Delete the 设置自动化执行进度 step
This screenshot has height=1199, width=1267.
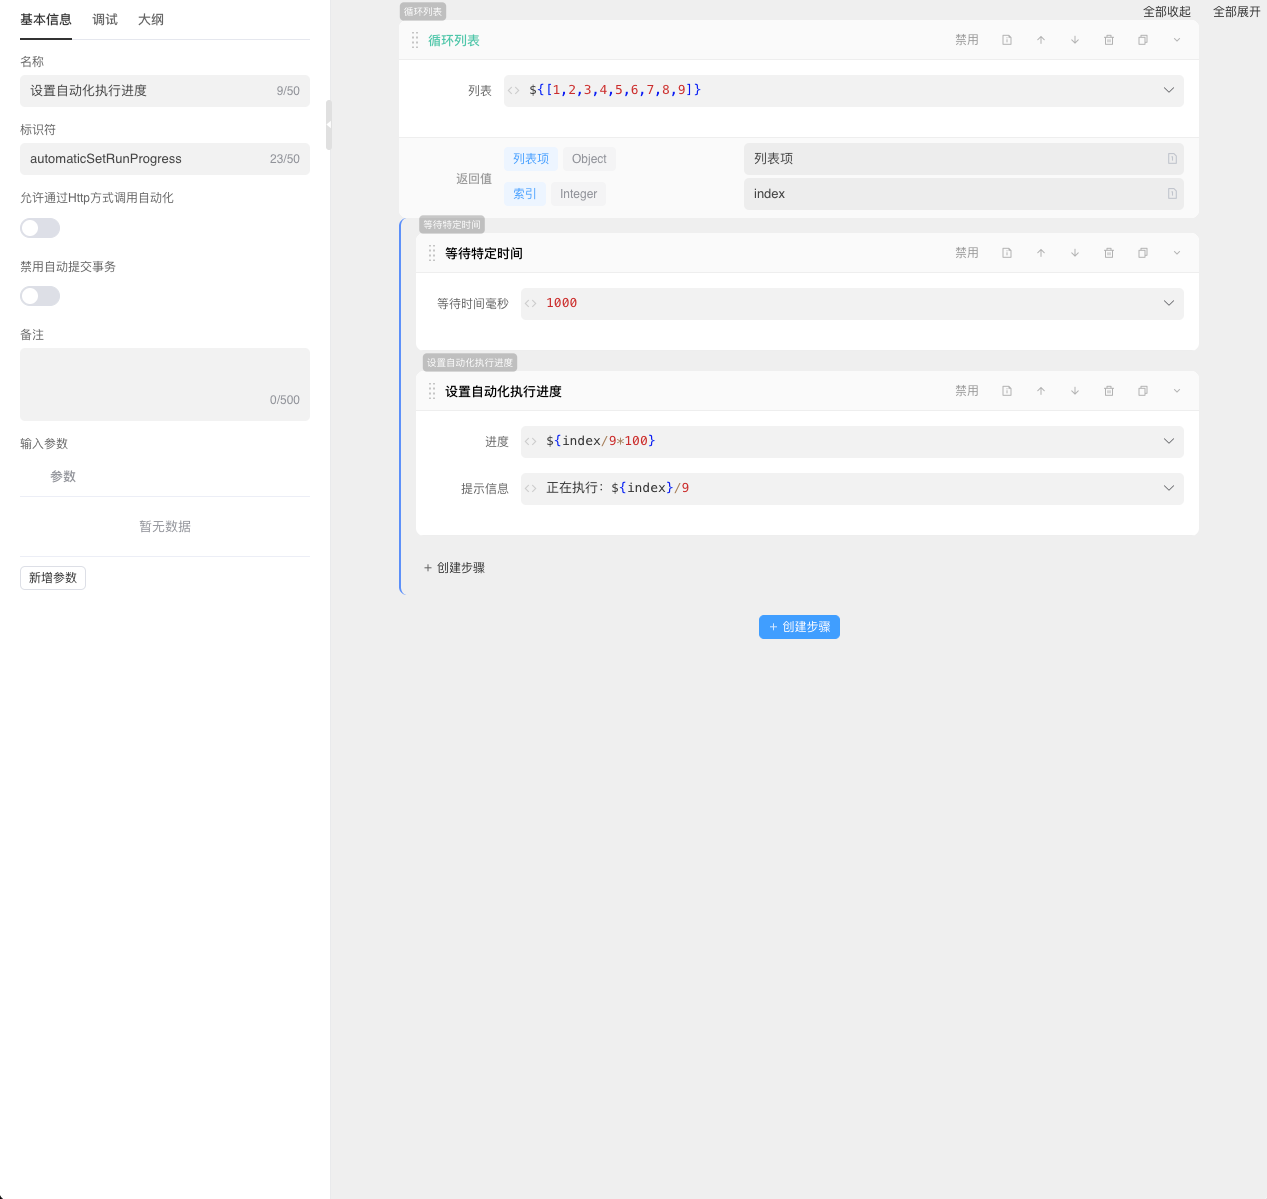[1108, 391]
